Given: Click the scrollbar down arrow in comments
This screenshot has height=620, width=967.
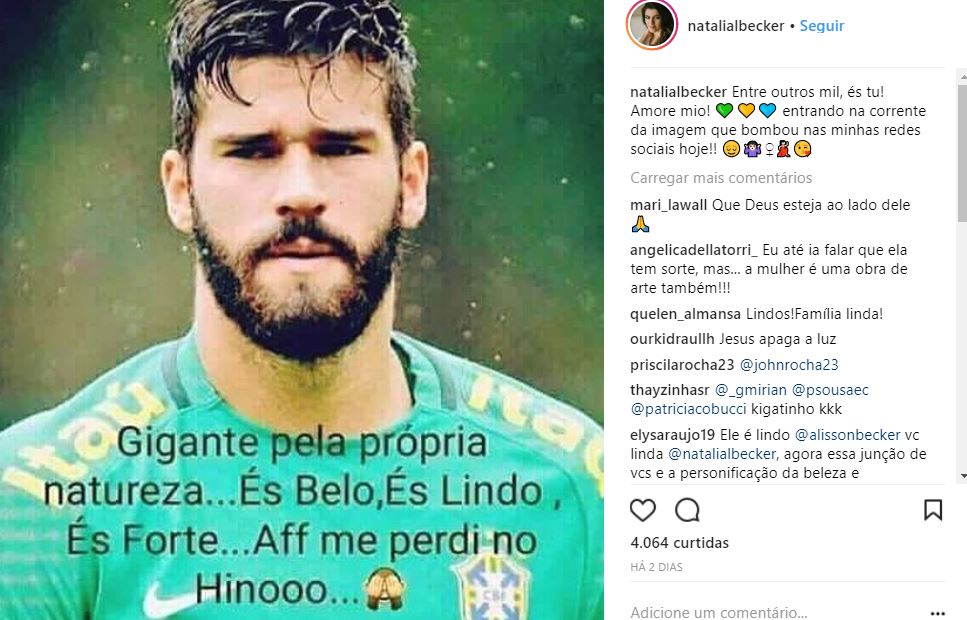Looking at the screenshot, I should pyautogui.click(x=963, y=476).
